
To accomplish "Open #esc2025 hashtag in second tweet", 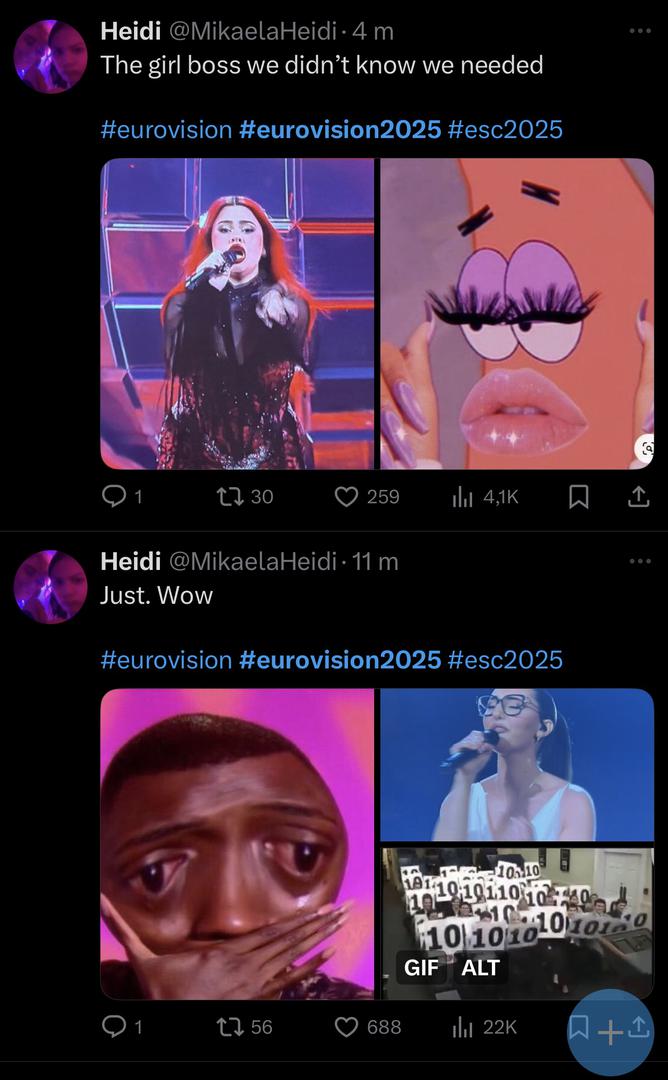I will tap(505, 659).
